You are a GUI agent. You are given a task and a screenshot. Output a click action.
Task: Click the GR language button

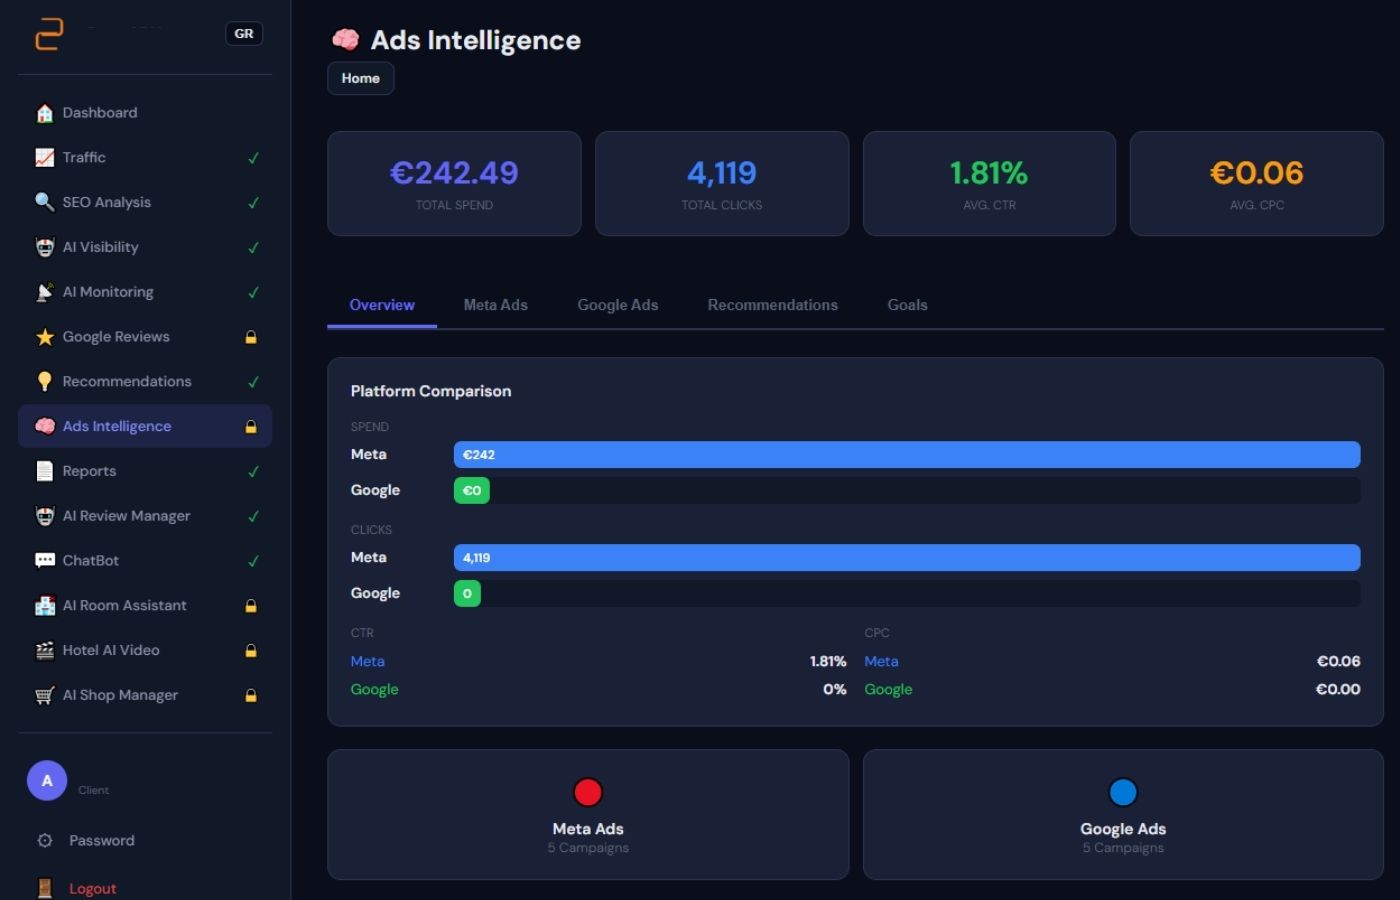click(244, 34)
